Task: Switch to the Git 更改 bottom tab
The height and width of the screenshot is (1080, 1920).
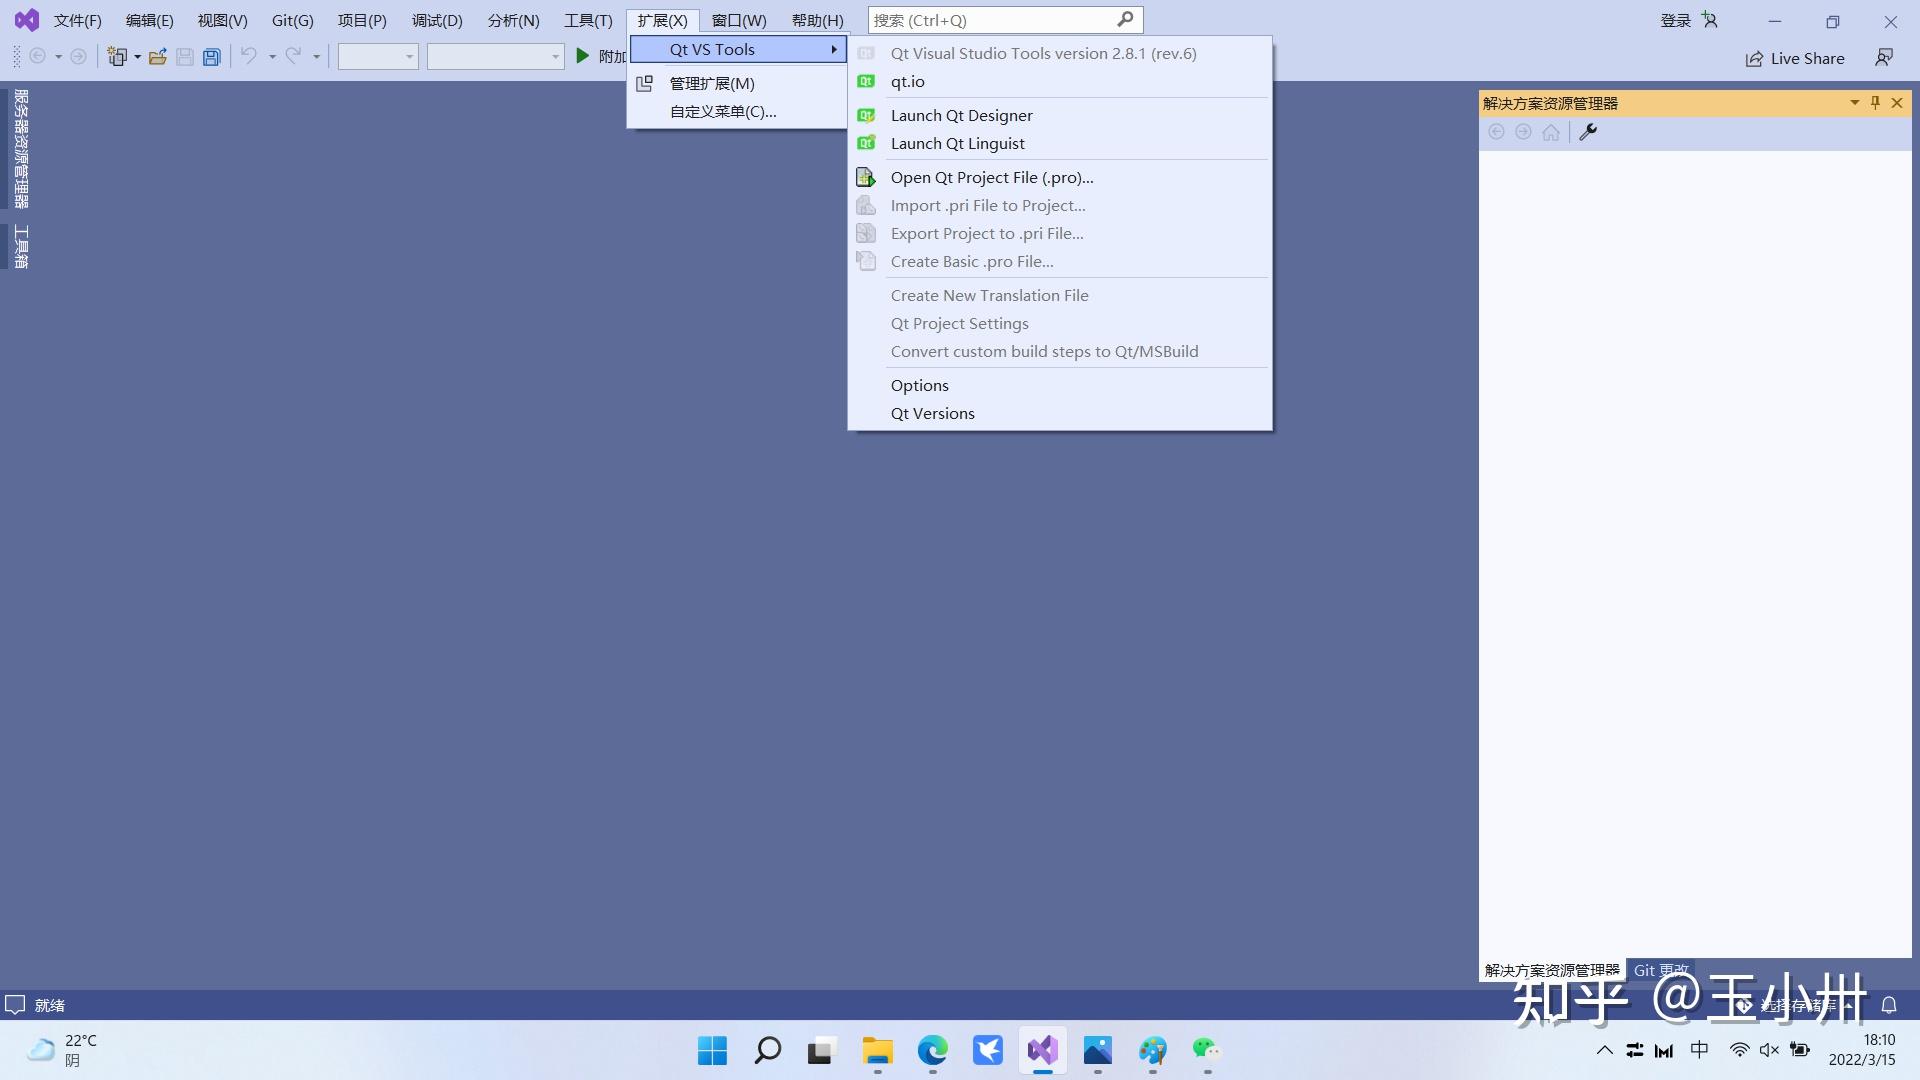Action: coord(1661,970)
